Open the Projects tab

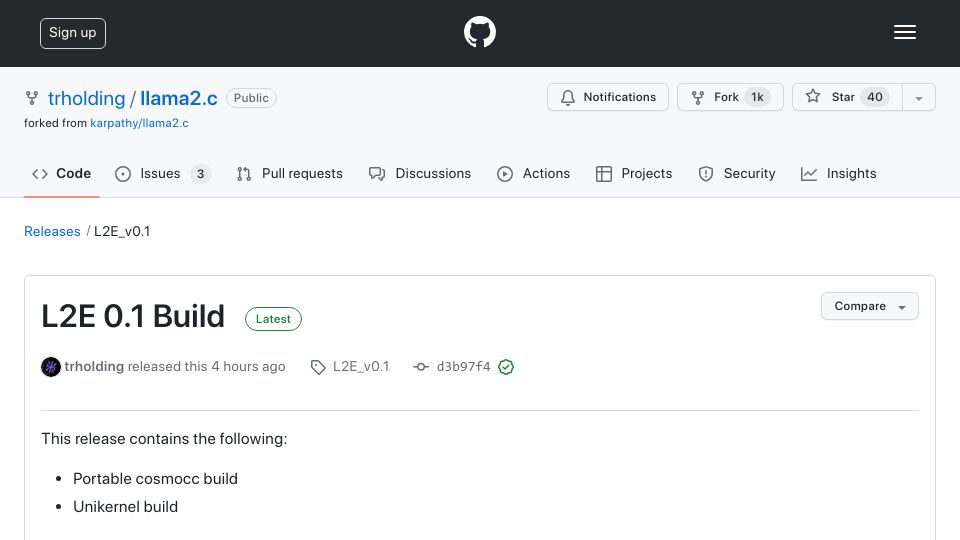[x=634, y=174]
